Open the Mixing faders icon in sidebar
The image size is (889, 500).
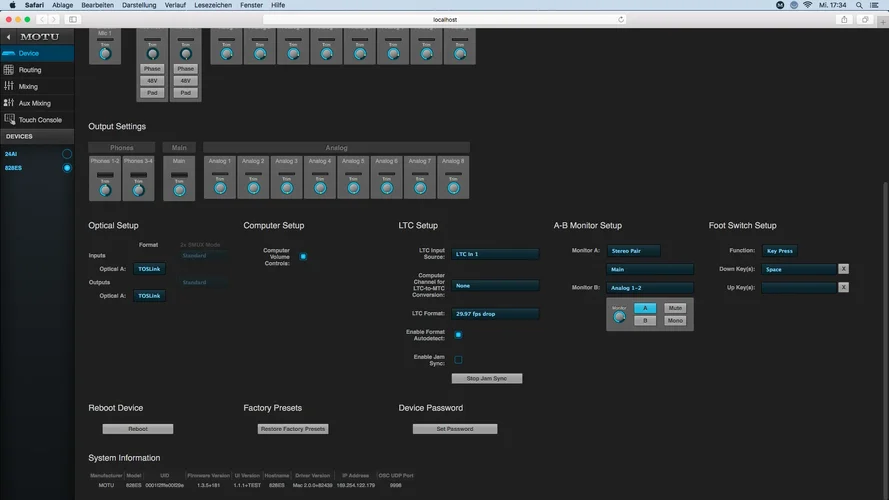9,86
